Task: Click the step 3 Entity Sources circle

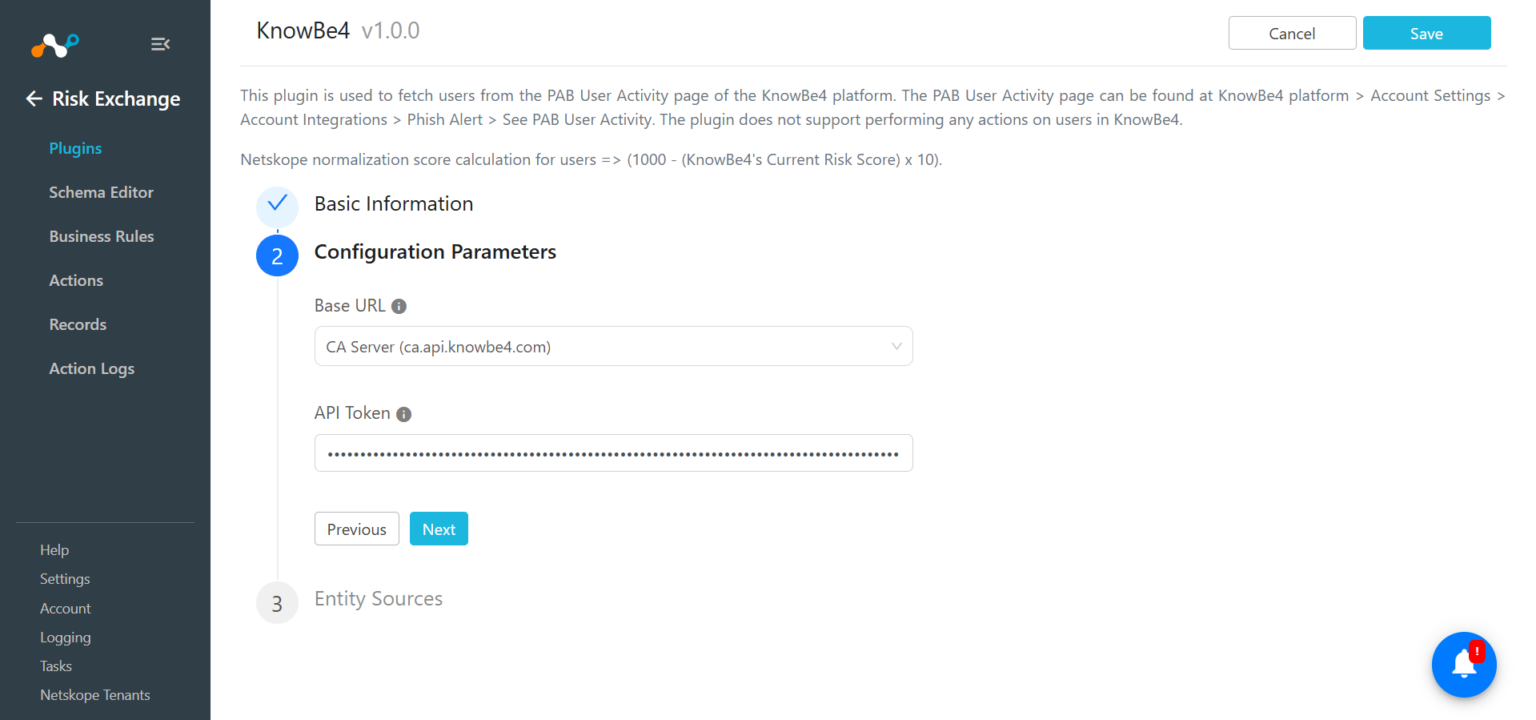Action: click(x=277, y=602)
